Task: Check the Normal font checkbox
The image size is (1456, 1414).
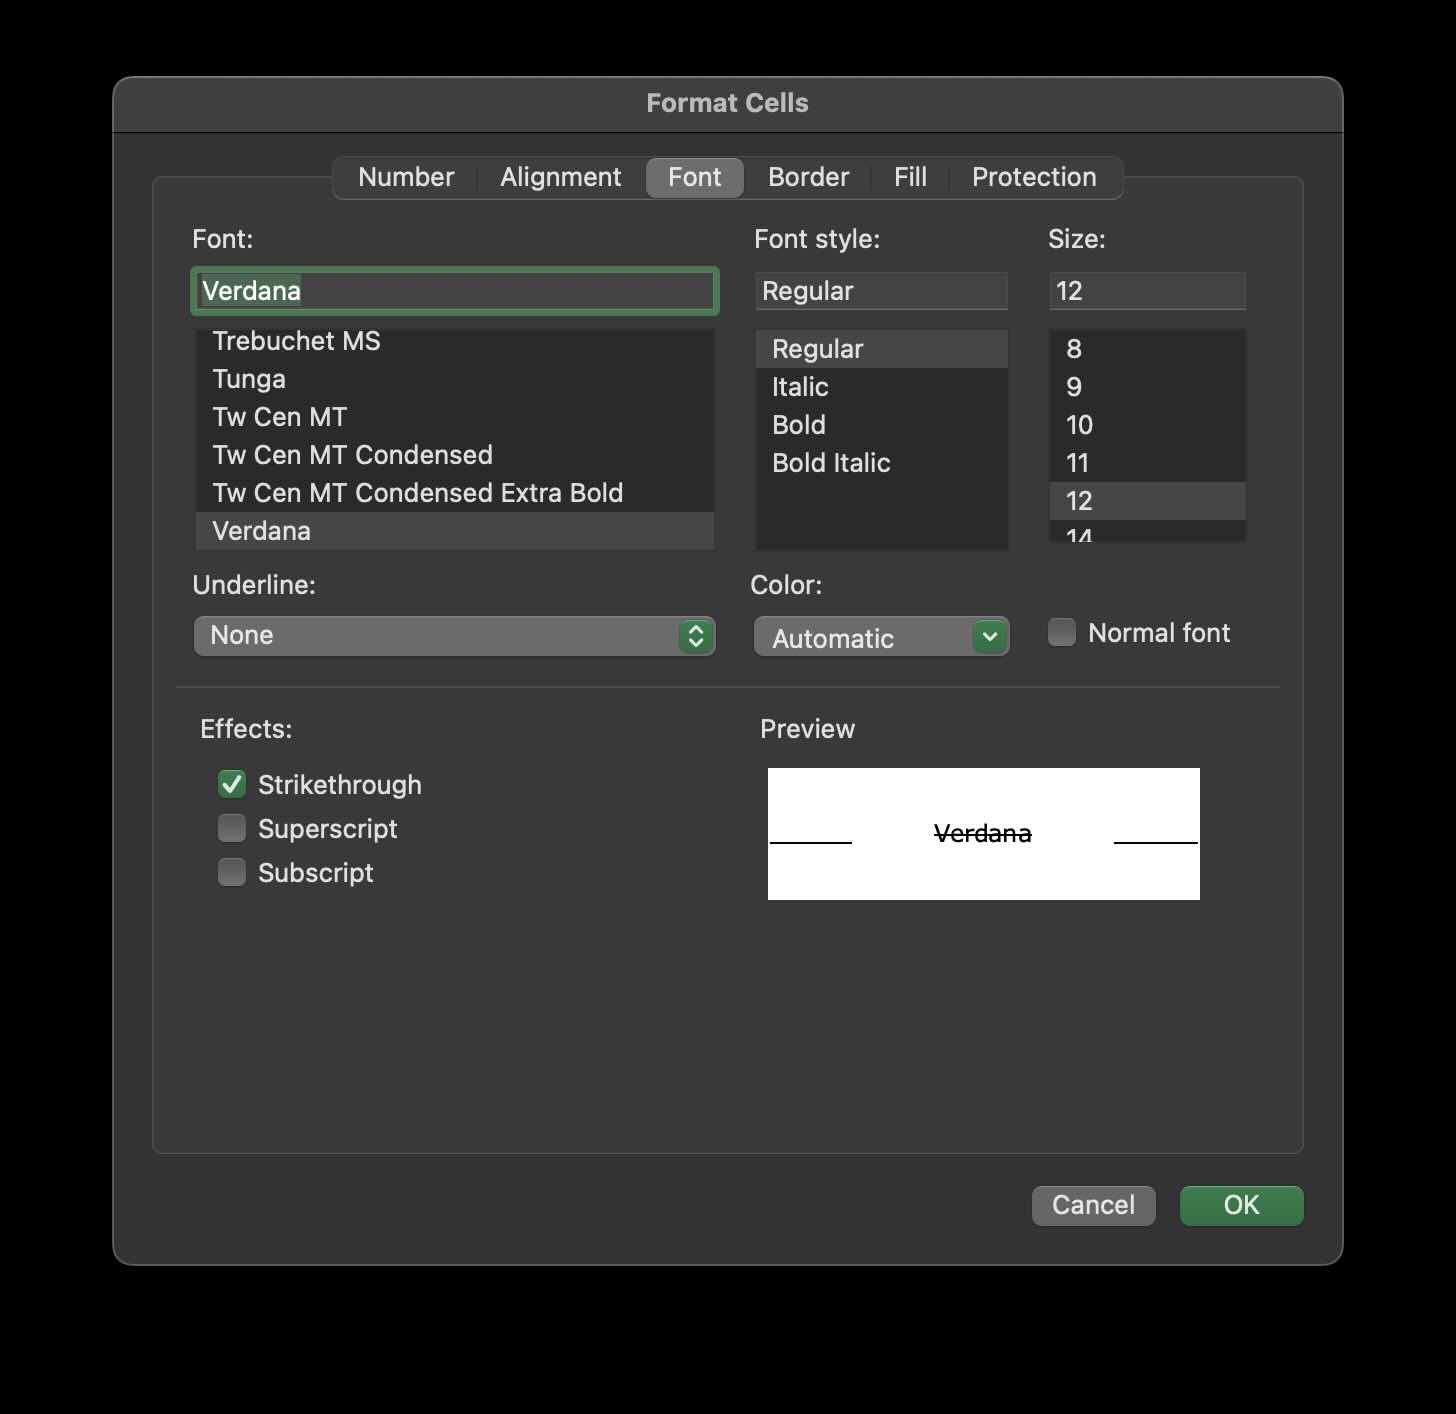Action: [1060, 632]
